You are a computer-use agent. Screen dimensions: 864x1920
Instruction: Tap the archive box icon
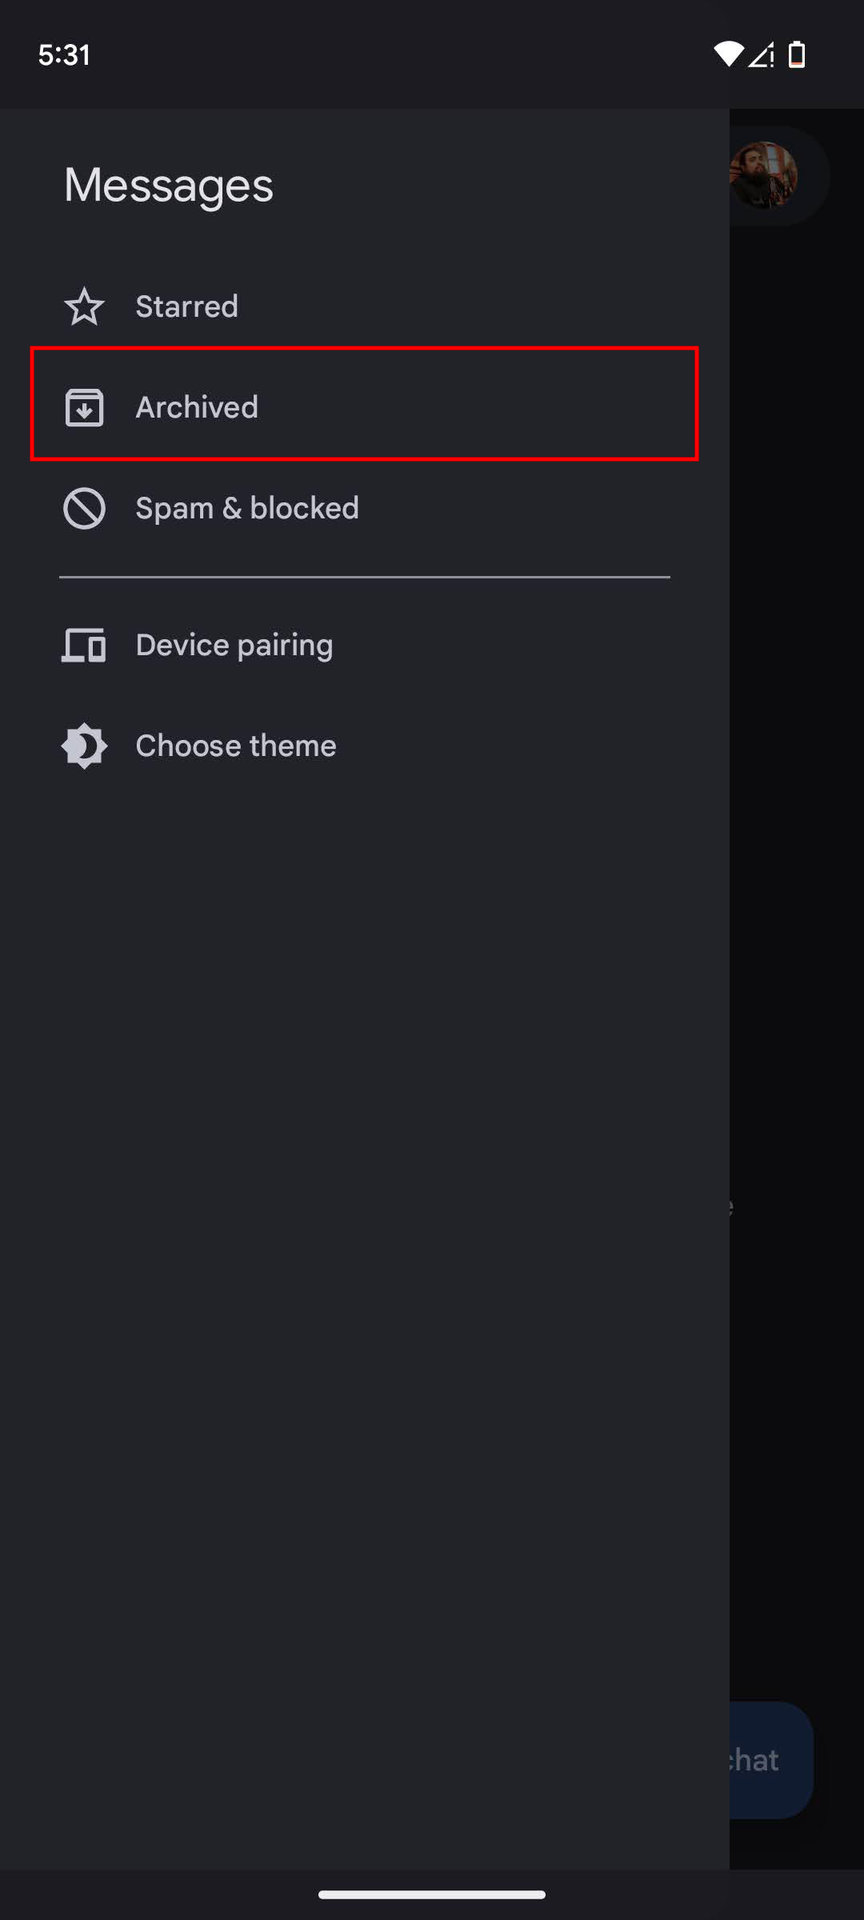point(84,408)
